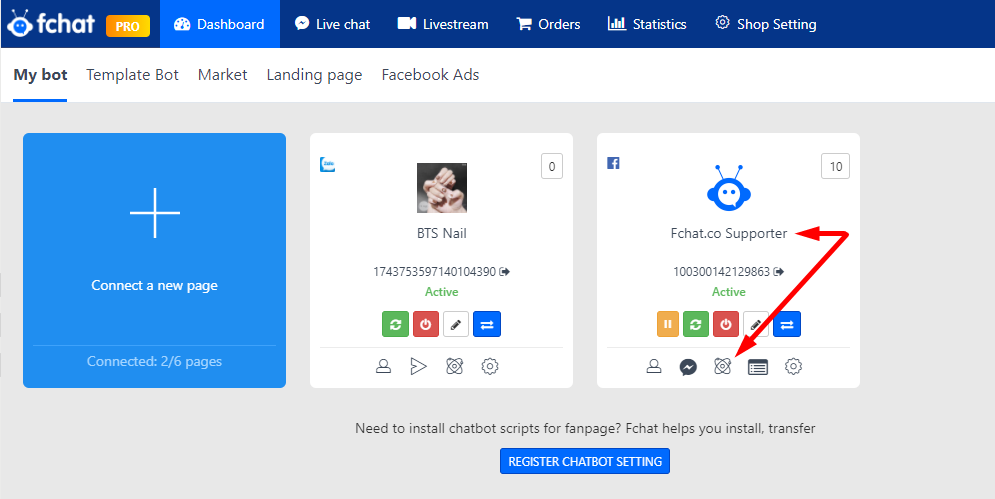Screen dimensions: 995x499
Task: Open the gear settings on the BTS Nail card
Action: [x=490, y=366]
